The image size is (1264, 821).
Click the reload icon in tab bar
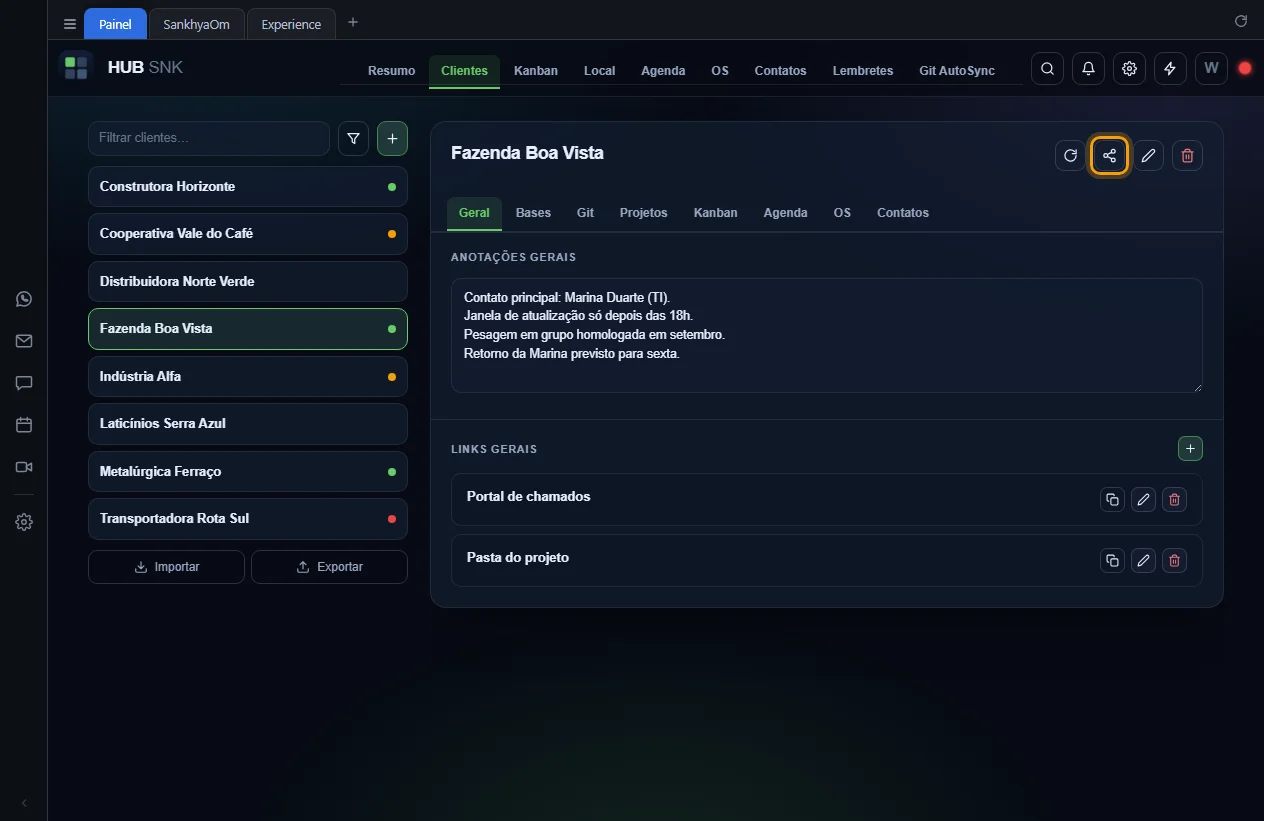click(x=1241, y=21)
